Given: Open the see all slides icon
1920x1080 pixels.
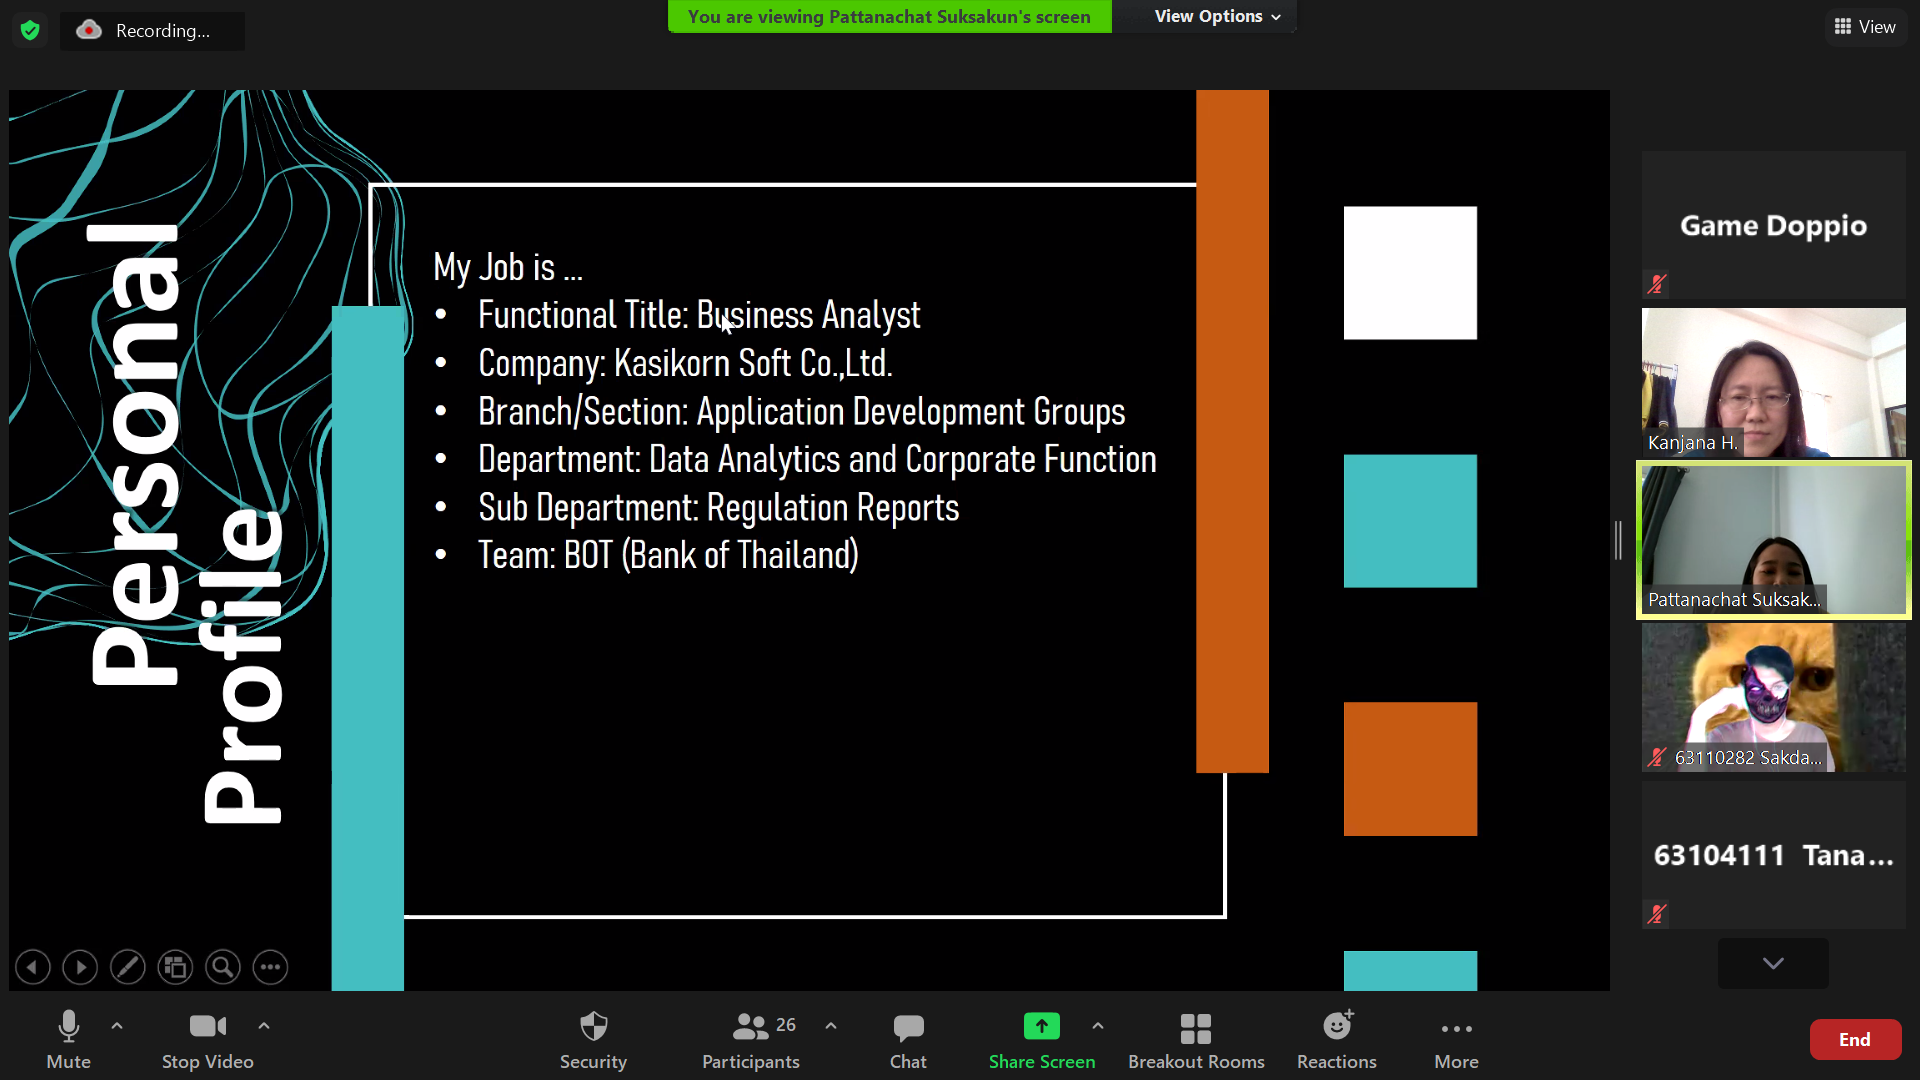Looking at the screenshot, I should coord(175,967).
